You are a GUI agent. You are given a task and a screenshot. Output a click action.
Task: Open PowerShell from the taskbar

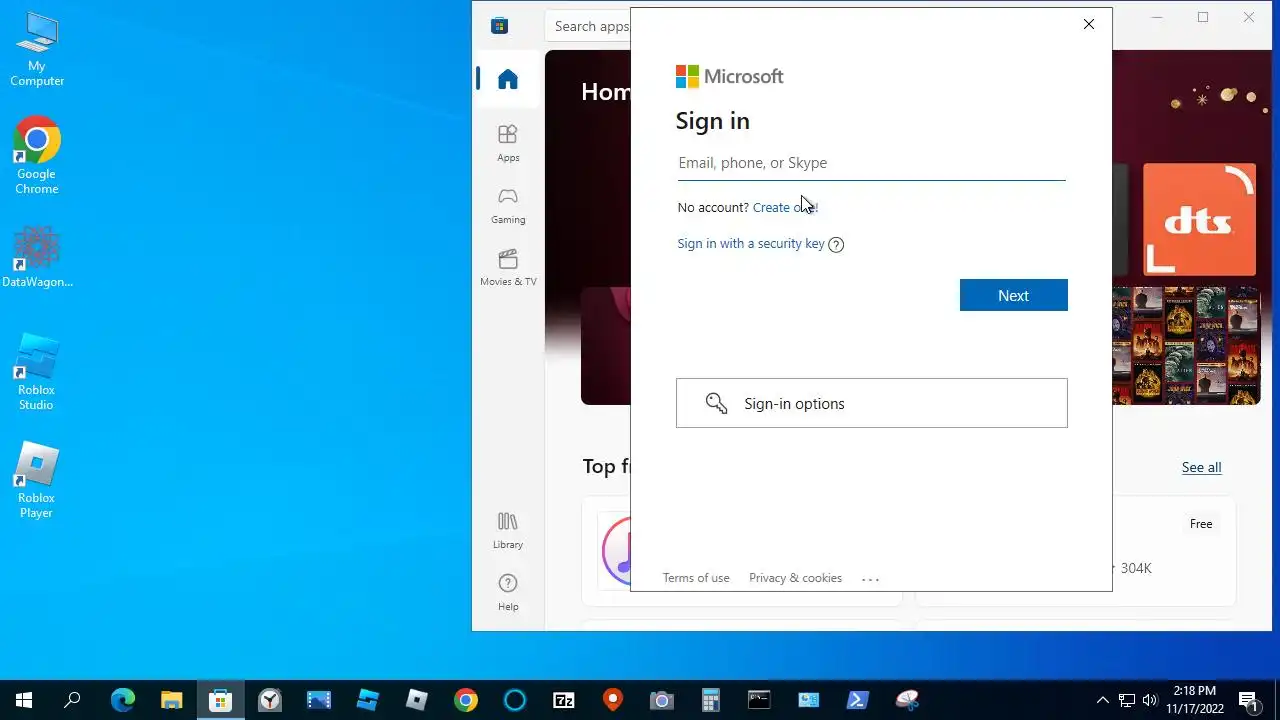pos(858,700)
